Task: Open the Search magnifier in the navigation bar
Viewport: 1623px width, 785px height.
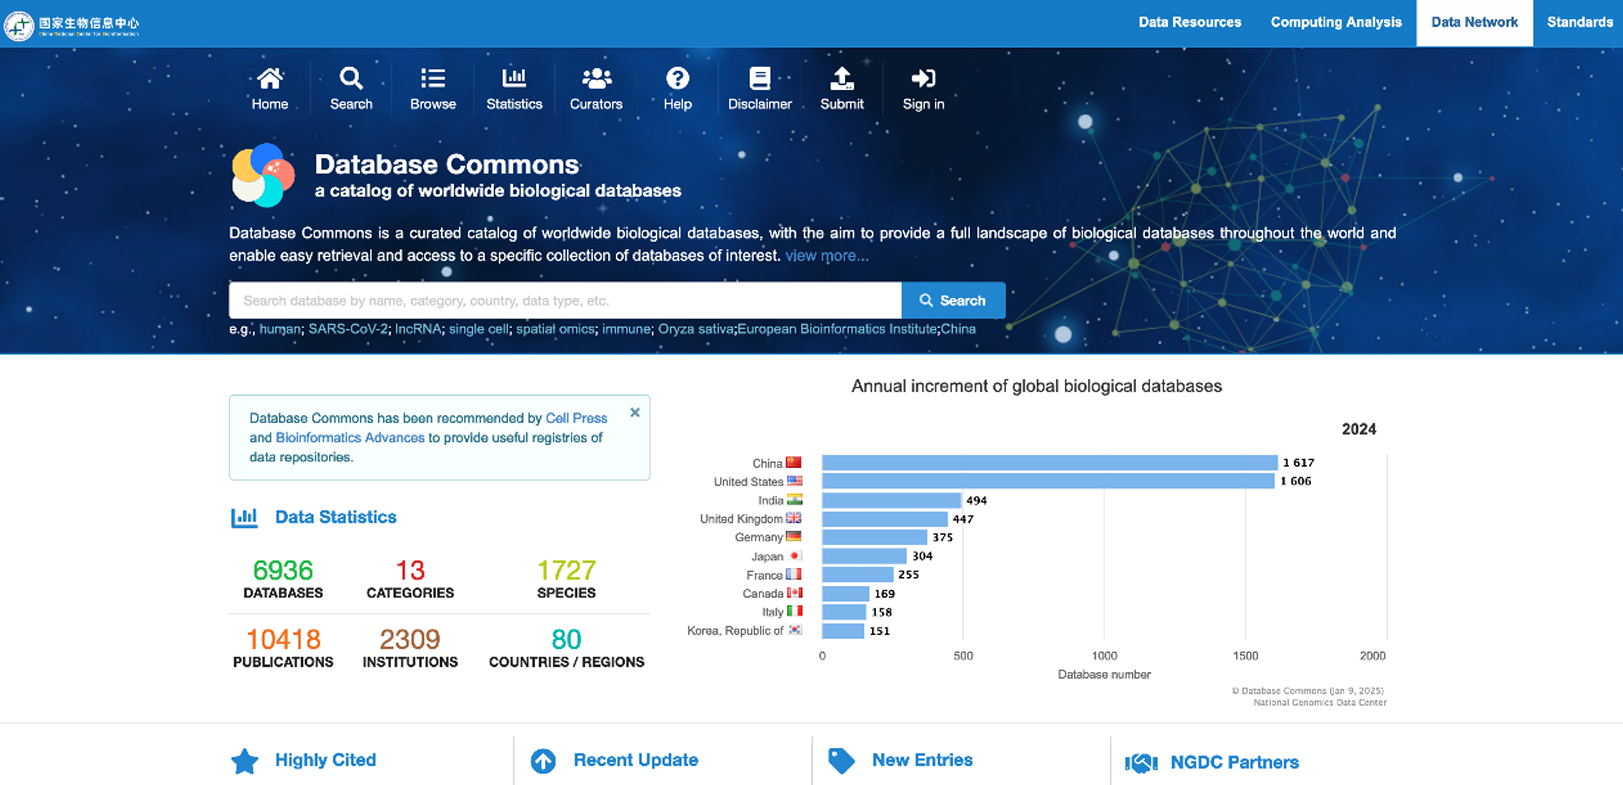Action: point(351,78)
